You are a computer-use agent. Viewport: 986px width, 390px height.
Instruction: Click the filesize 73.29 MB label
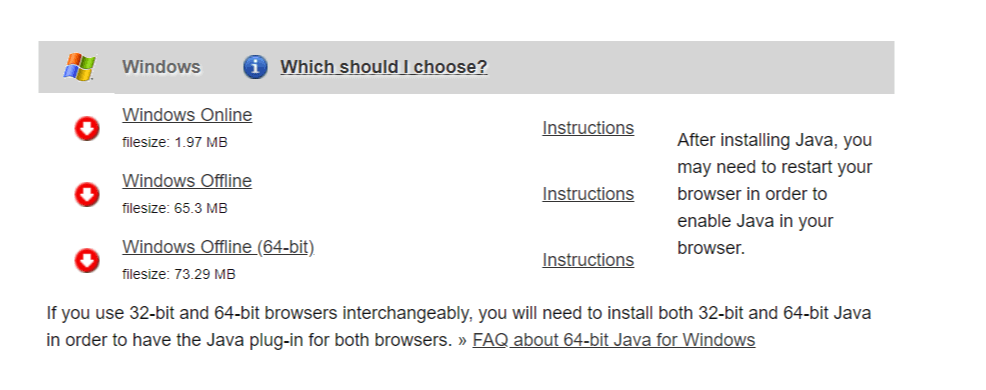[179, 274]
